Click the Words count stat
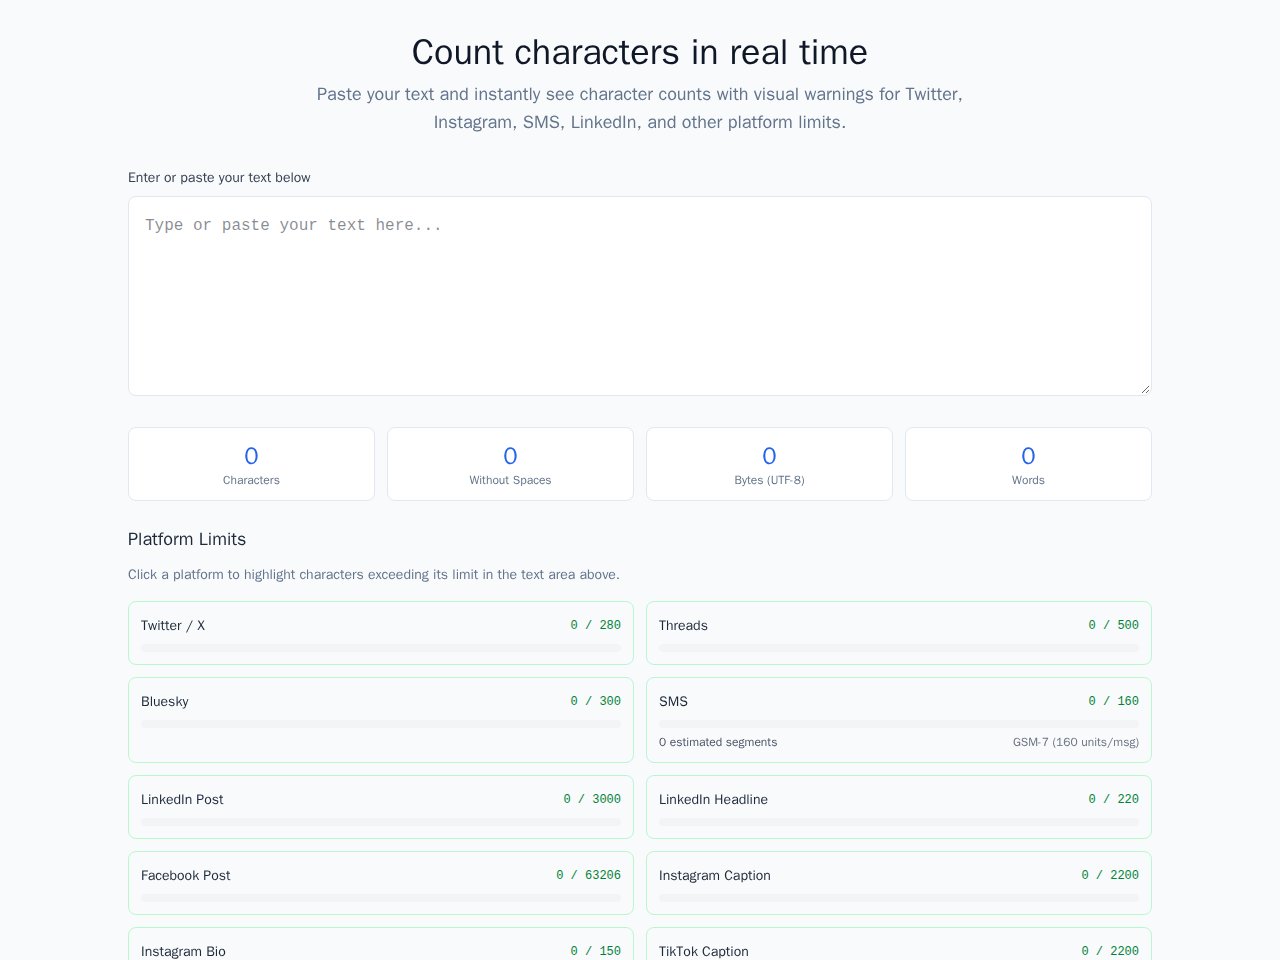 1028,464
